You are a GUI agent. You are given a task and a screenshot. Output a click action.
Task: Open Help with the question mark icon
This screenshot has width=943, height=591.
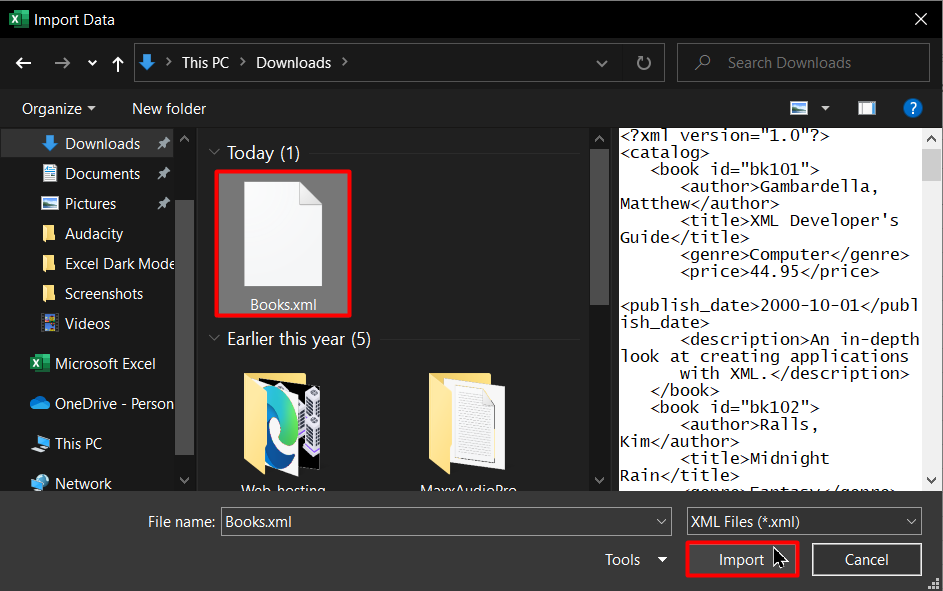[x=912, y=108]
